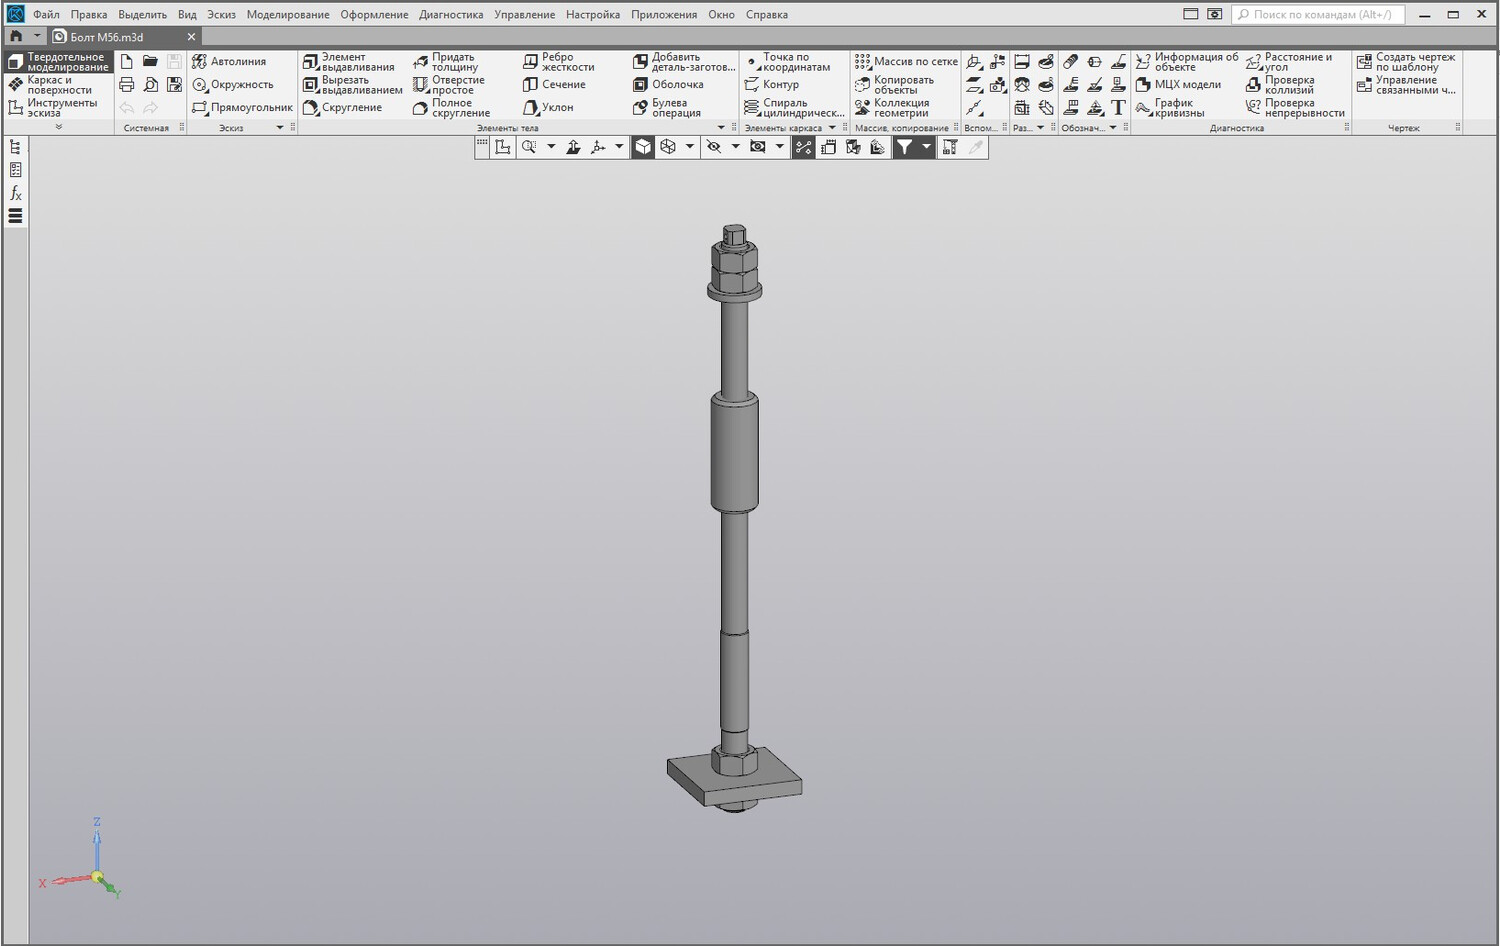This screenshot has width=1500, height=946.
Task: Expand the Эскиз panel dropdown arrow
Action: 280,128
